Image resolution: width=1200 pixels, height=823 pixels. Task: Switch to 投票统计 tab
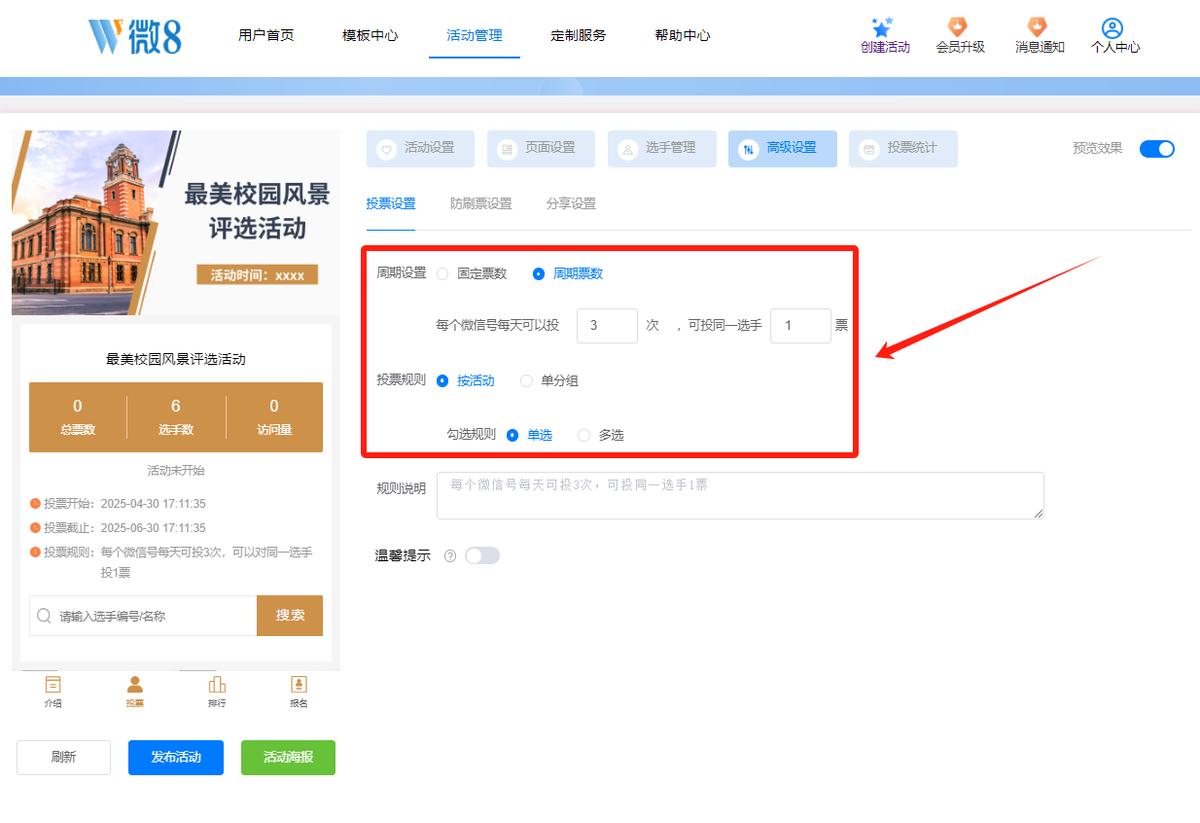click(903, 149)
